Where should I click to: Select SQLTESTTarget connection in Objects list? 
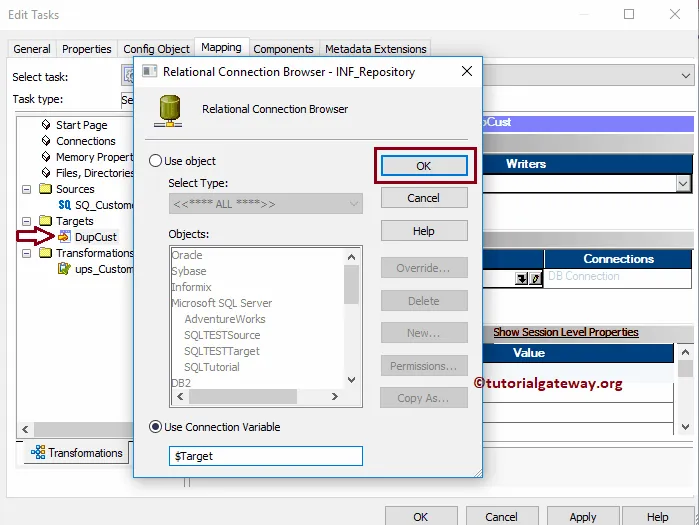coord(222,351)
